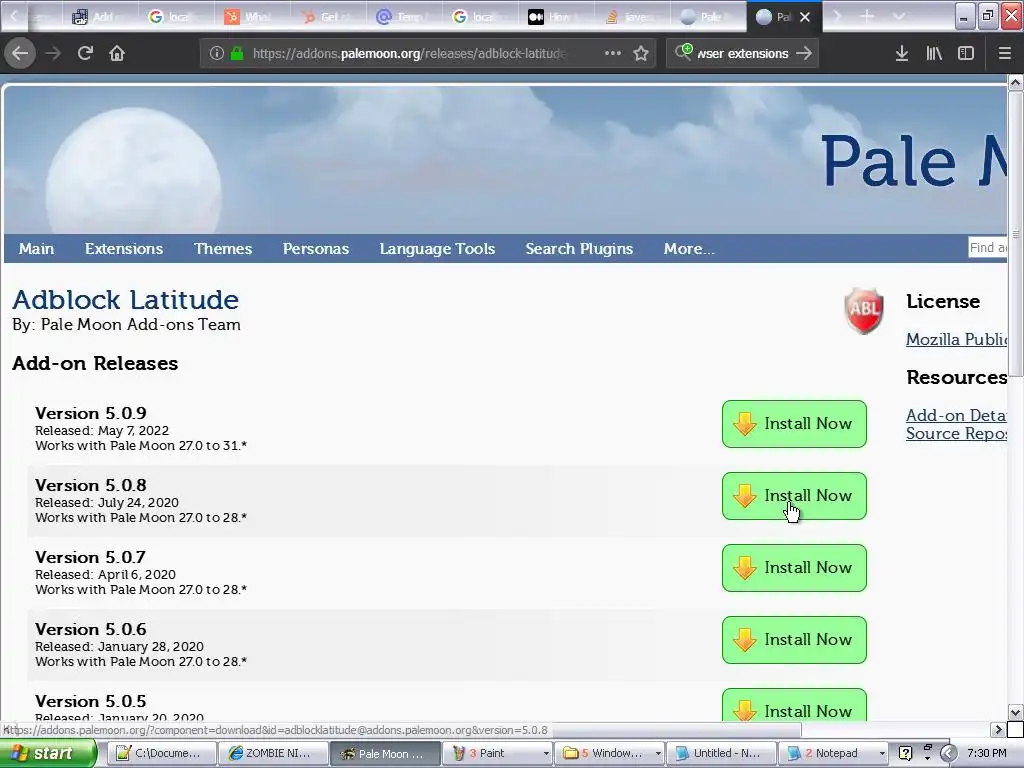This screenshot has width=1024, height=768.
Task: Click the Help question mark tray icon
Action: 905,753
